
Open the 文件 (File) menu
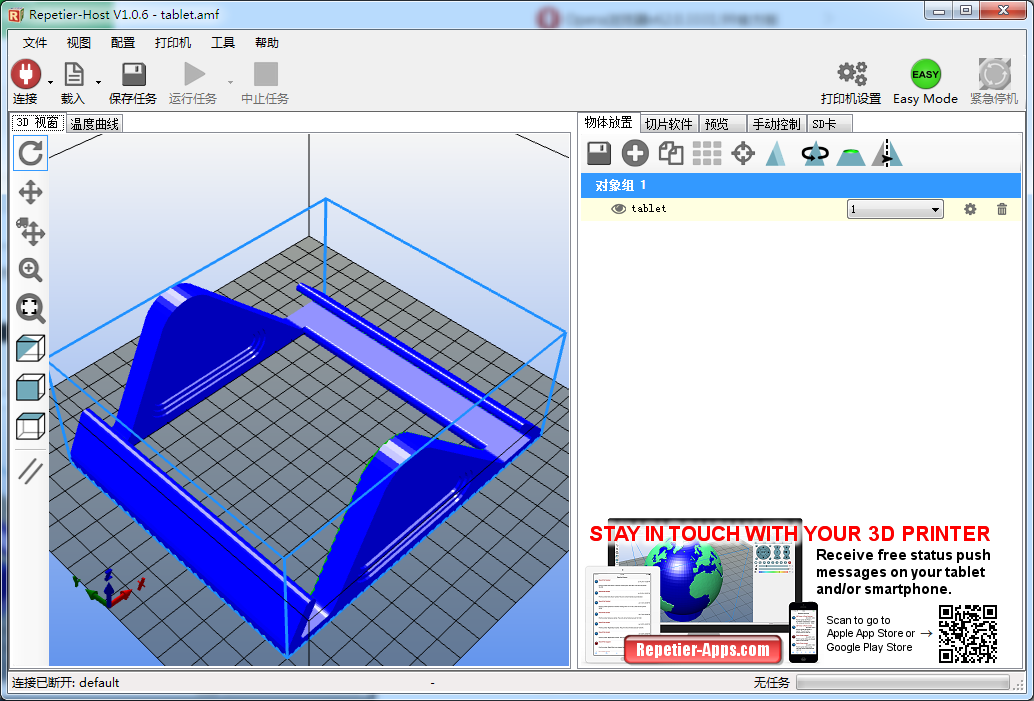pos(35,43)
